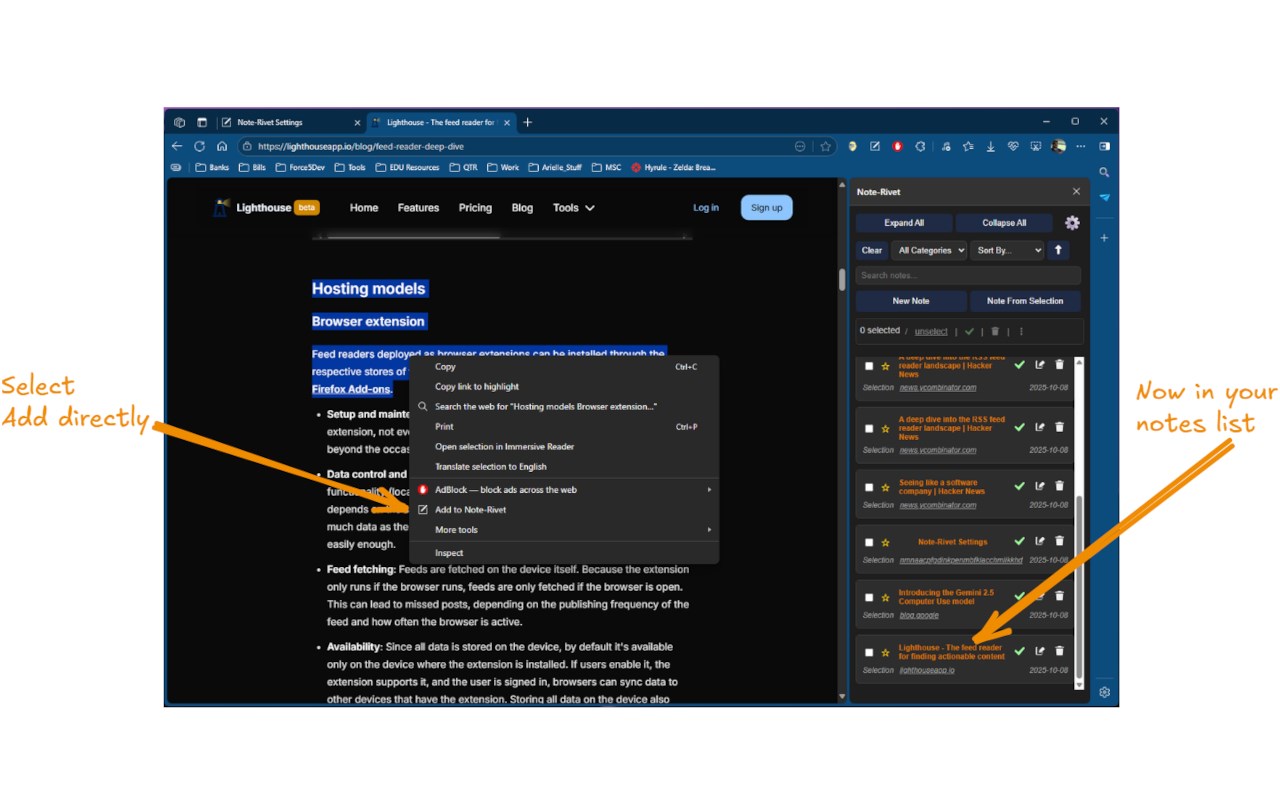
Task: Bookmark this page with the star icon
Action: tap(826, 146)
